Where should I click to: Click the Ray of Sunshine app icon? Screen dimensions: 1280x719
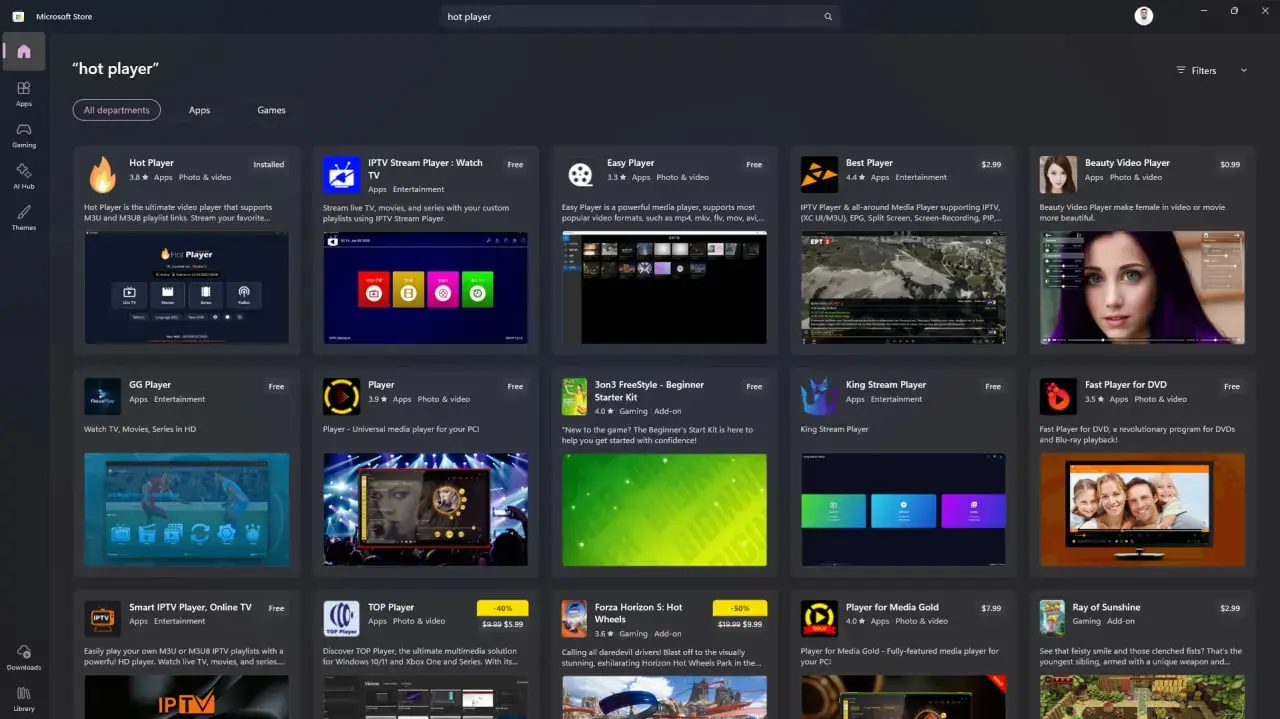coord(1052,618)
